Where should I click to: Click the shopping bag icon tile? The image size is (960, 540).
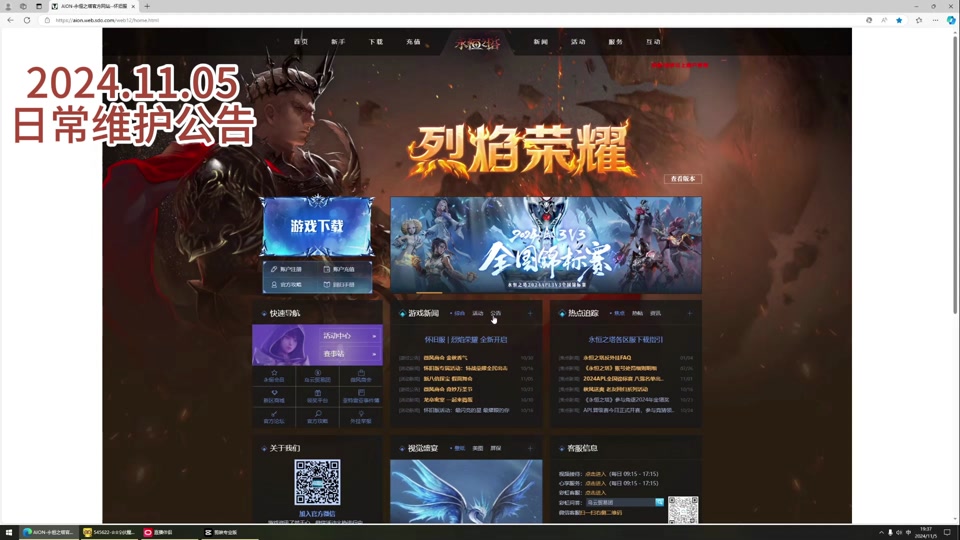(x=361, y=376)
